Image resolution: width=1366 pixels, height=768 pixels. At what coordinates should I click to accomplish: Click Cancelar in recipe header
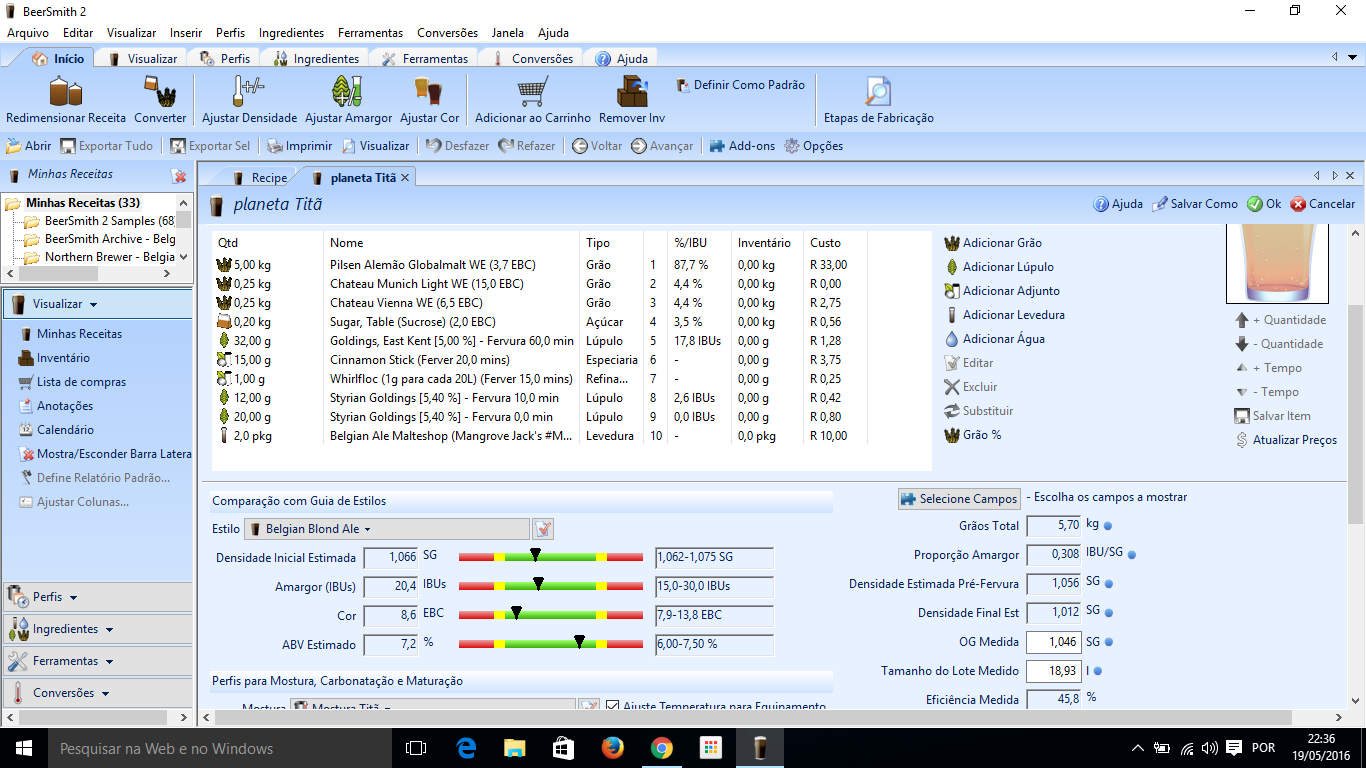(x=1322, y=204)
